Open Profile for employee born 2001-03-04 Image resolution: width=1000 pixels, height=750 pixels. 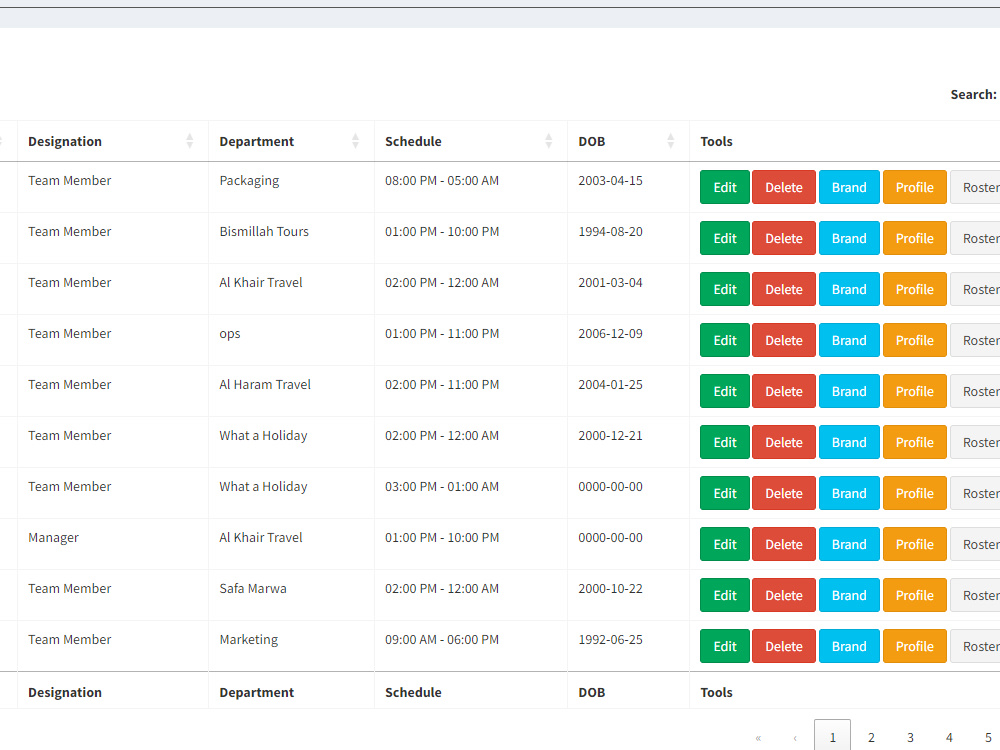pyautogui.click(x=915, y=289)
